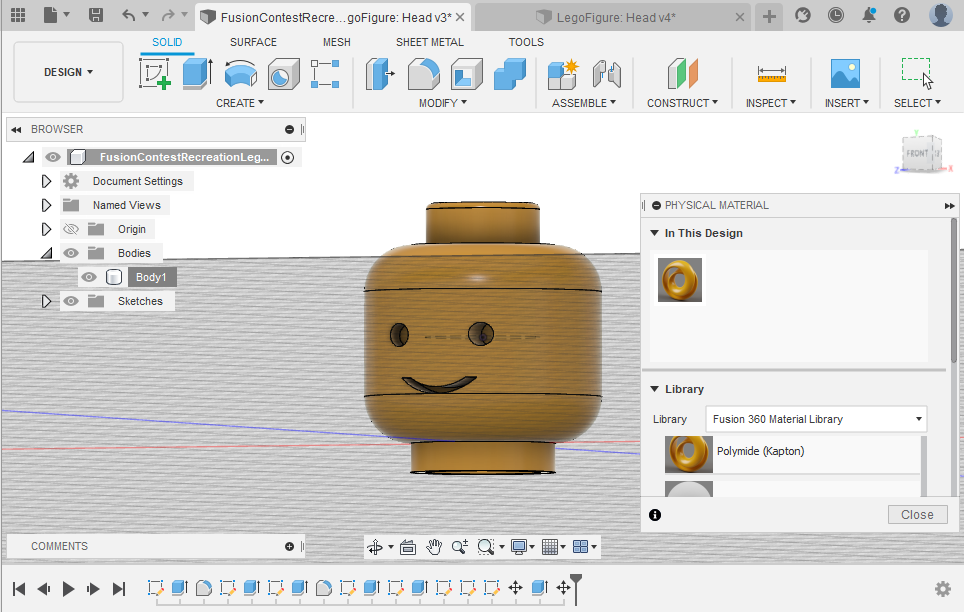
Task: Open the DESIGN workspace dropdown
Action: [68, 72]
